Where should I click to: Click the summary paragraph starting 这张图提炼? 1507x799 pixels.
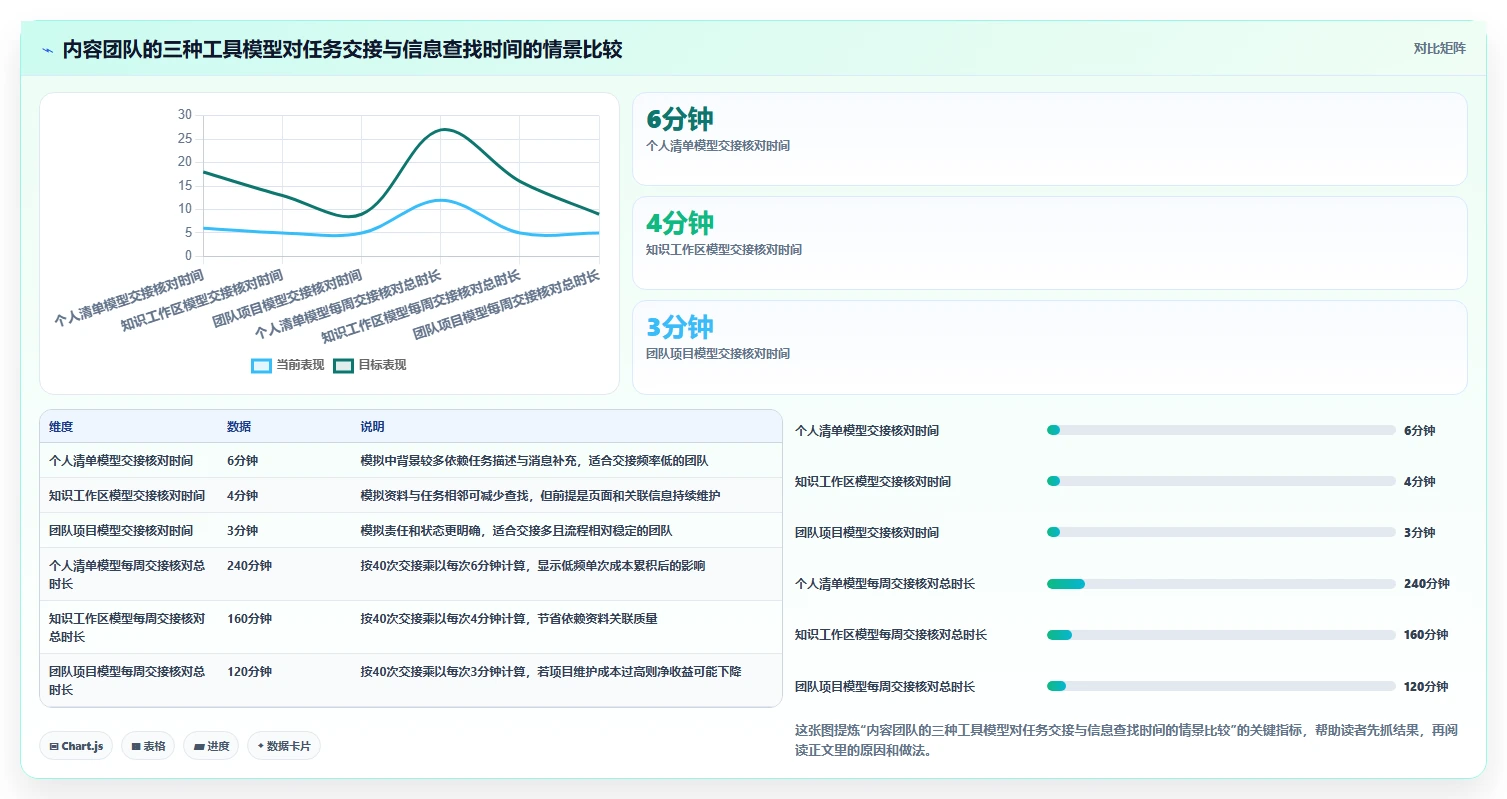click(x=1126, y=741)
